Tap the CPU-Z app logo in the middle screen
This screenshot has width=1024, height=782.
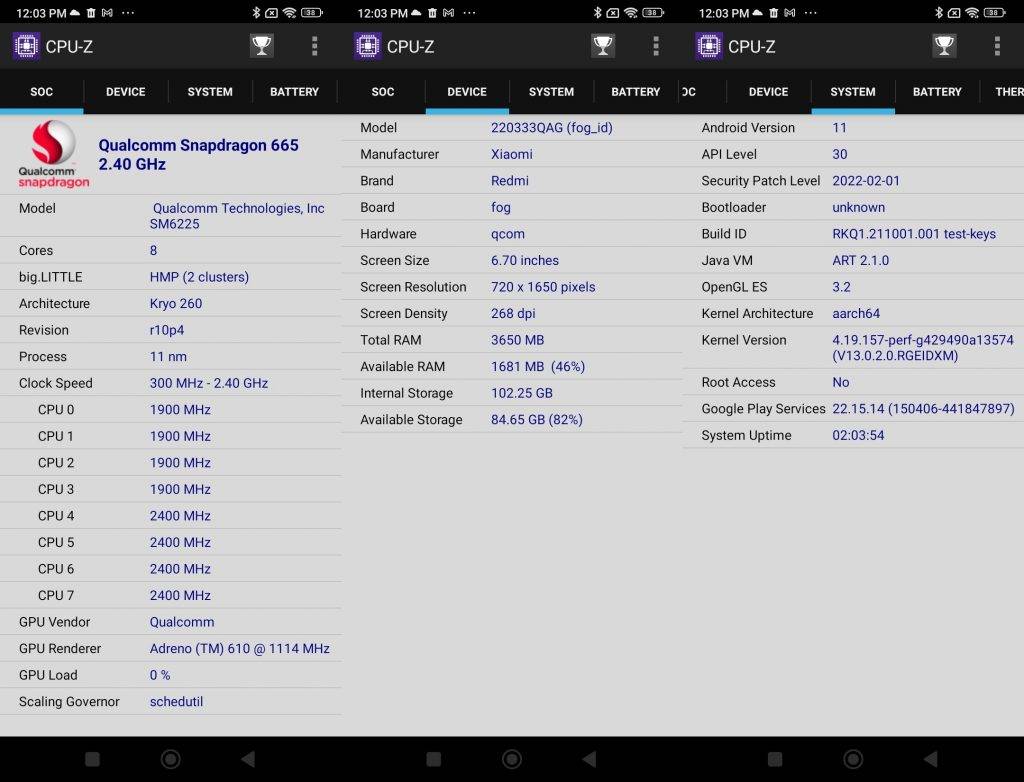pos(368,46)
